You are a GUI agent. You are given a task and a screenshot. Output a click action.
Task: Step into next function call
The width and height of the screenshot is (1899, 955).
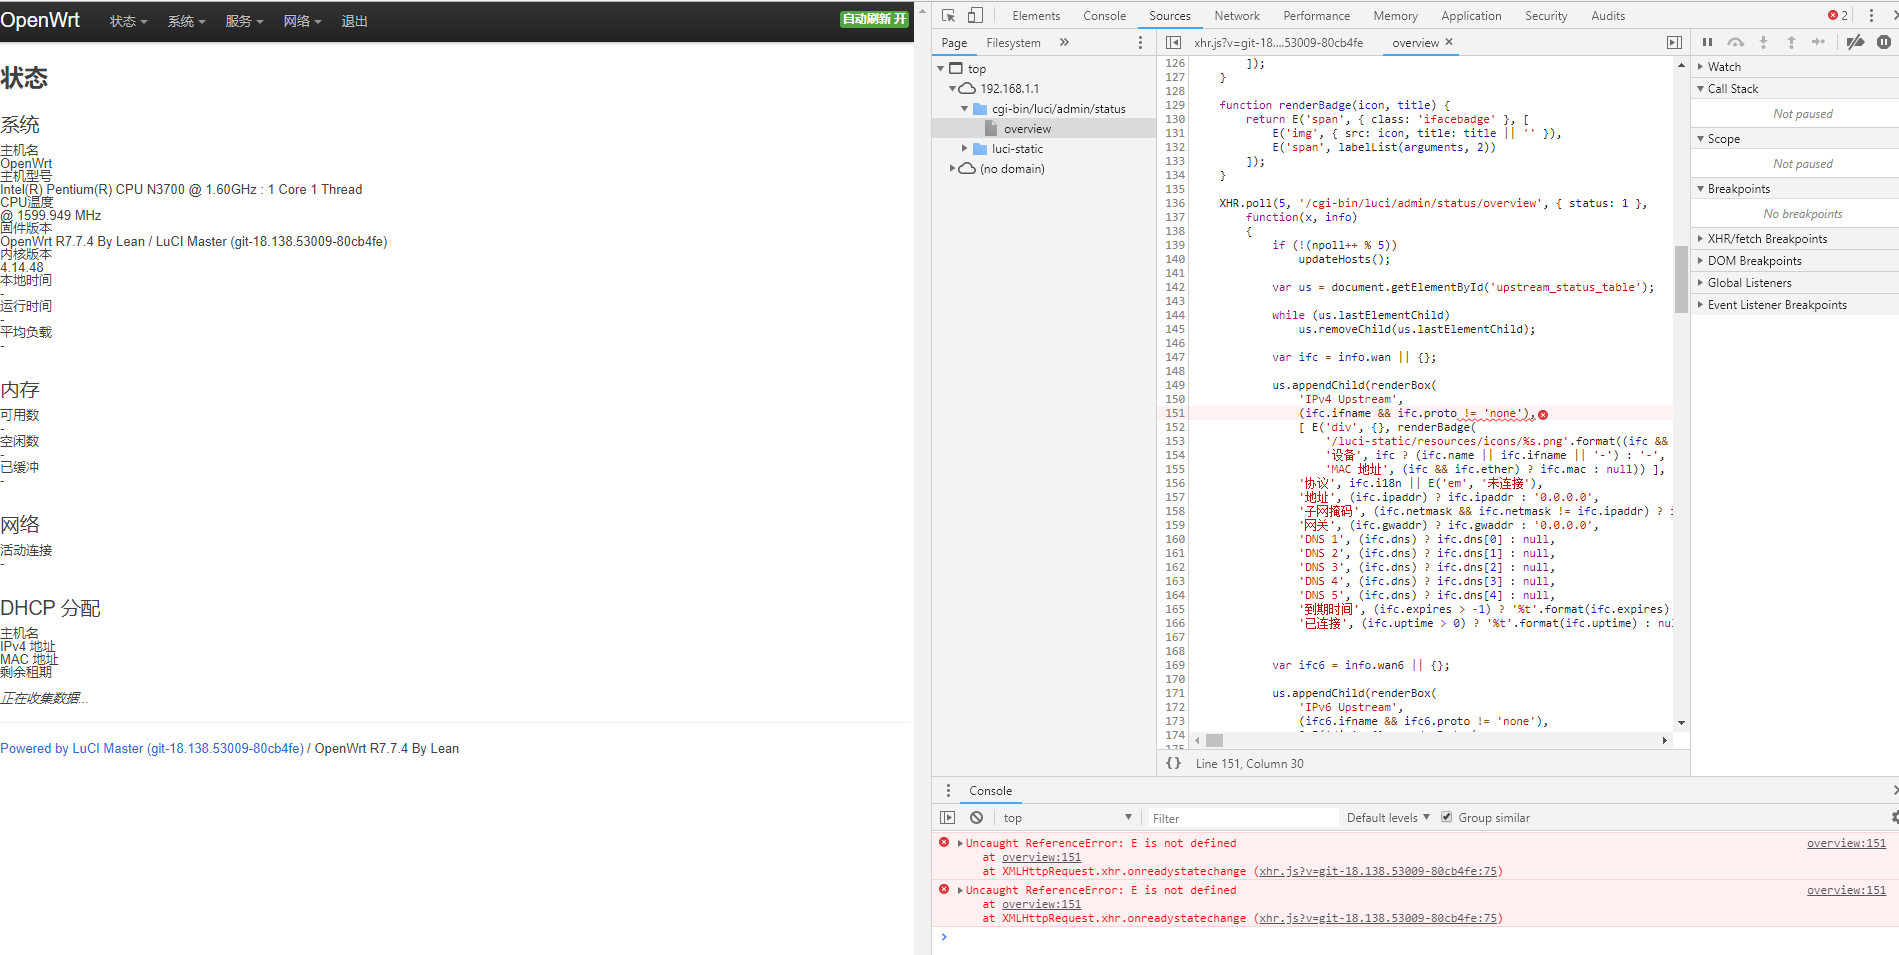point(1762,42)
